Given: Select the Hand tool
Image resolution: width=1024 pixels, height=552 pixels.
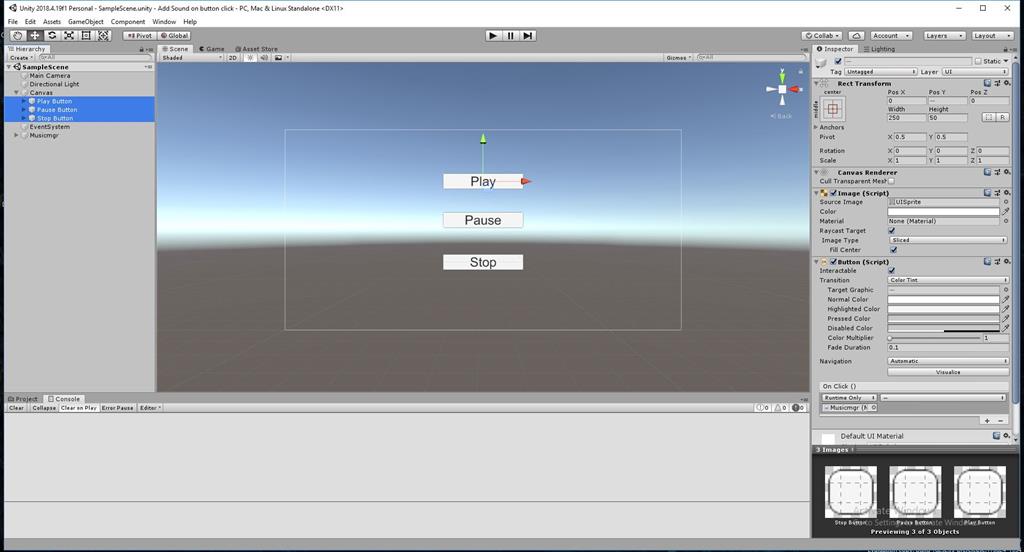Looking at the screenshot, I should [x=18, y=35].
